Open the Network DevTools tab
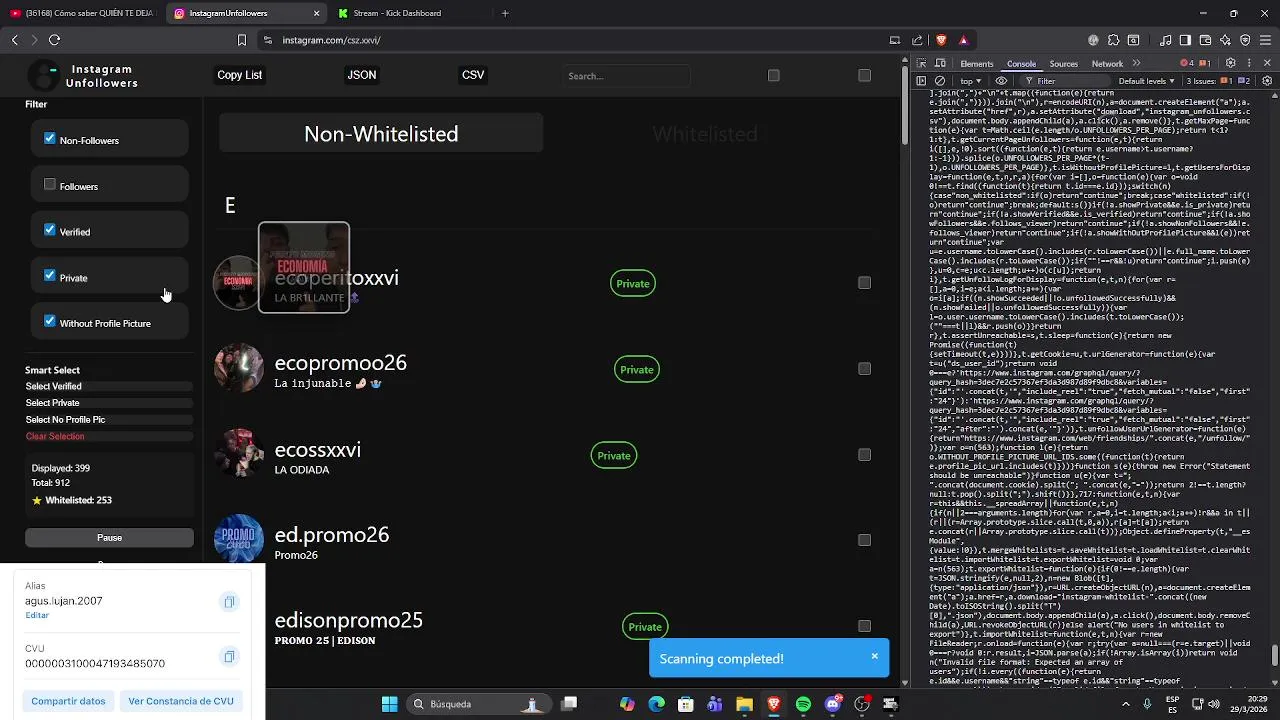Screen dimensions: 1280x720 pos(1107,63)
